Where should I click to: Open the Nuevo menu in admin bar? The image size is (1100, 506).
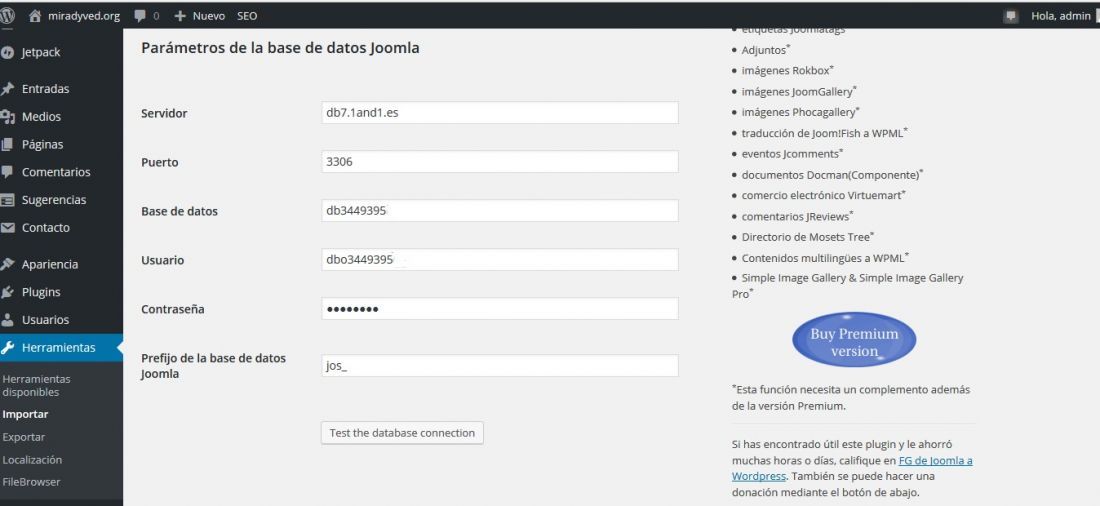click(x=209, y=15)
